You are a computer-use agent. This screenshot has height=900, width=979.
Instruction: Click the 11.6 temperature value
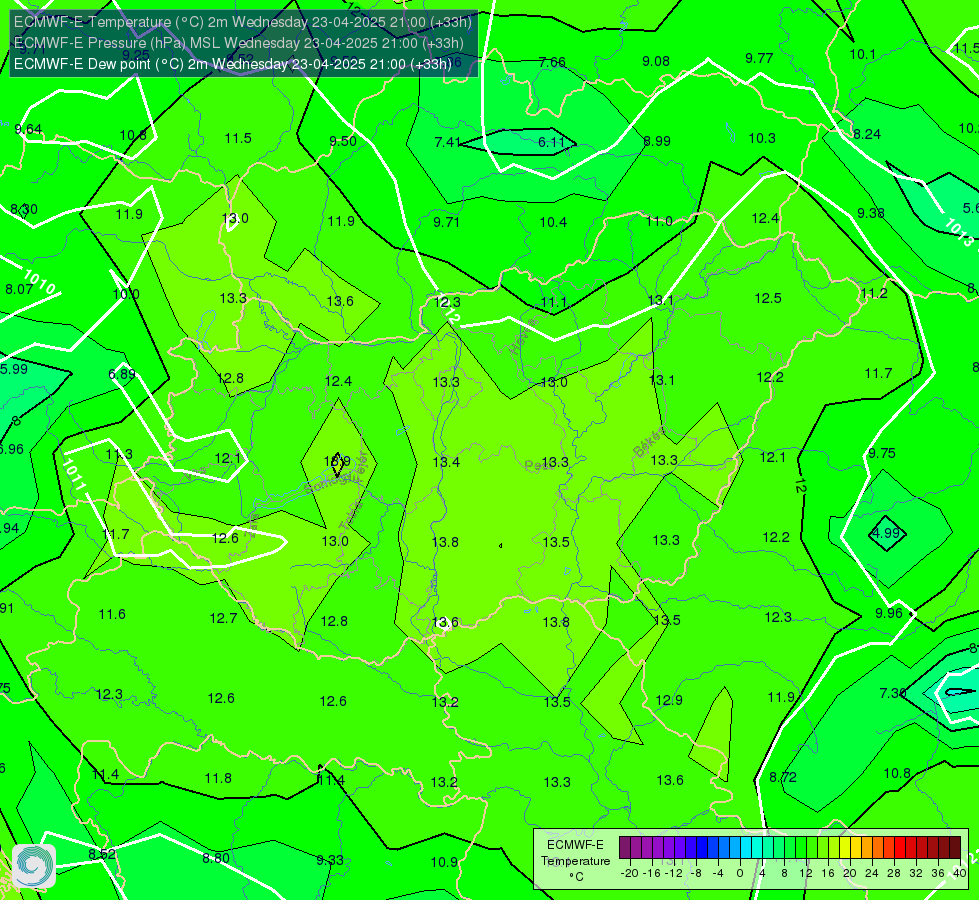pos(112,615)
